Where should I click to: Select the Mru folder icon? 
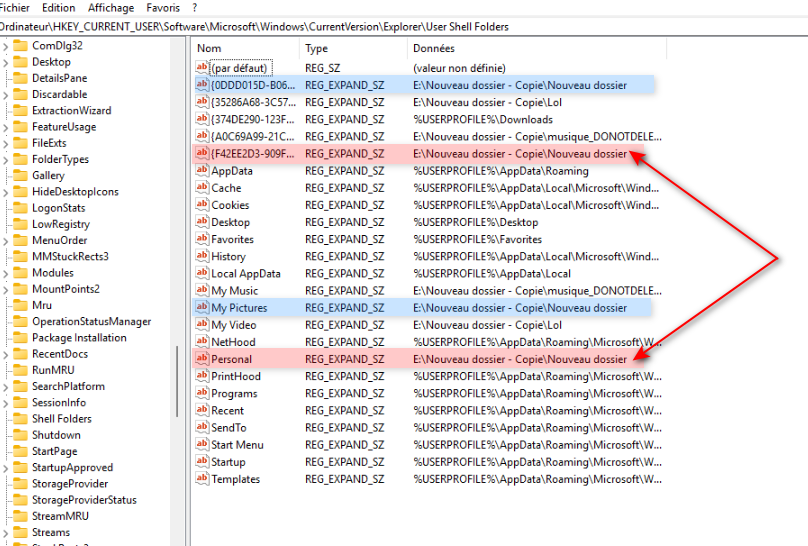pyautogui.click(x=20, y=305)
